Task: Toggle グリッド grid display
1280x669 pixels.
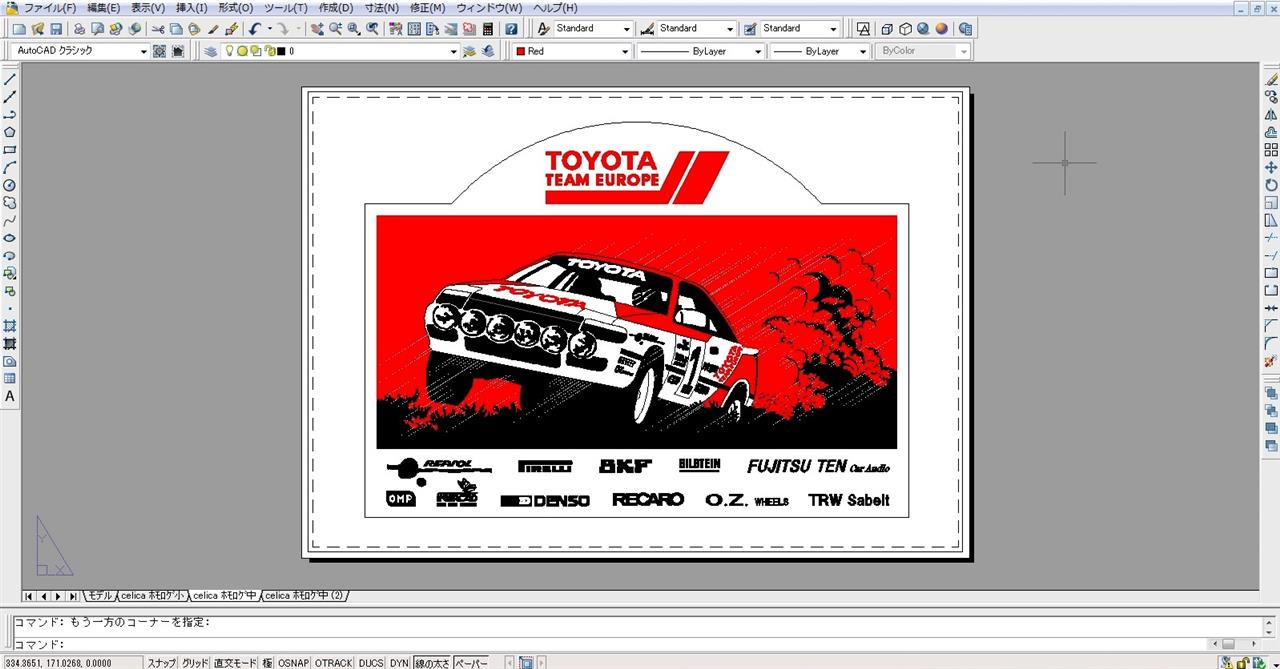Action: pos(195,663)
